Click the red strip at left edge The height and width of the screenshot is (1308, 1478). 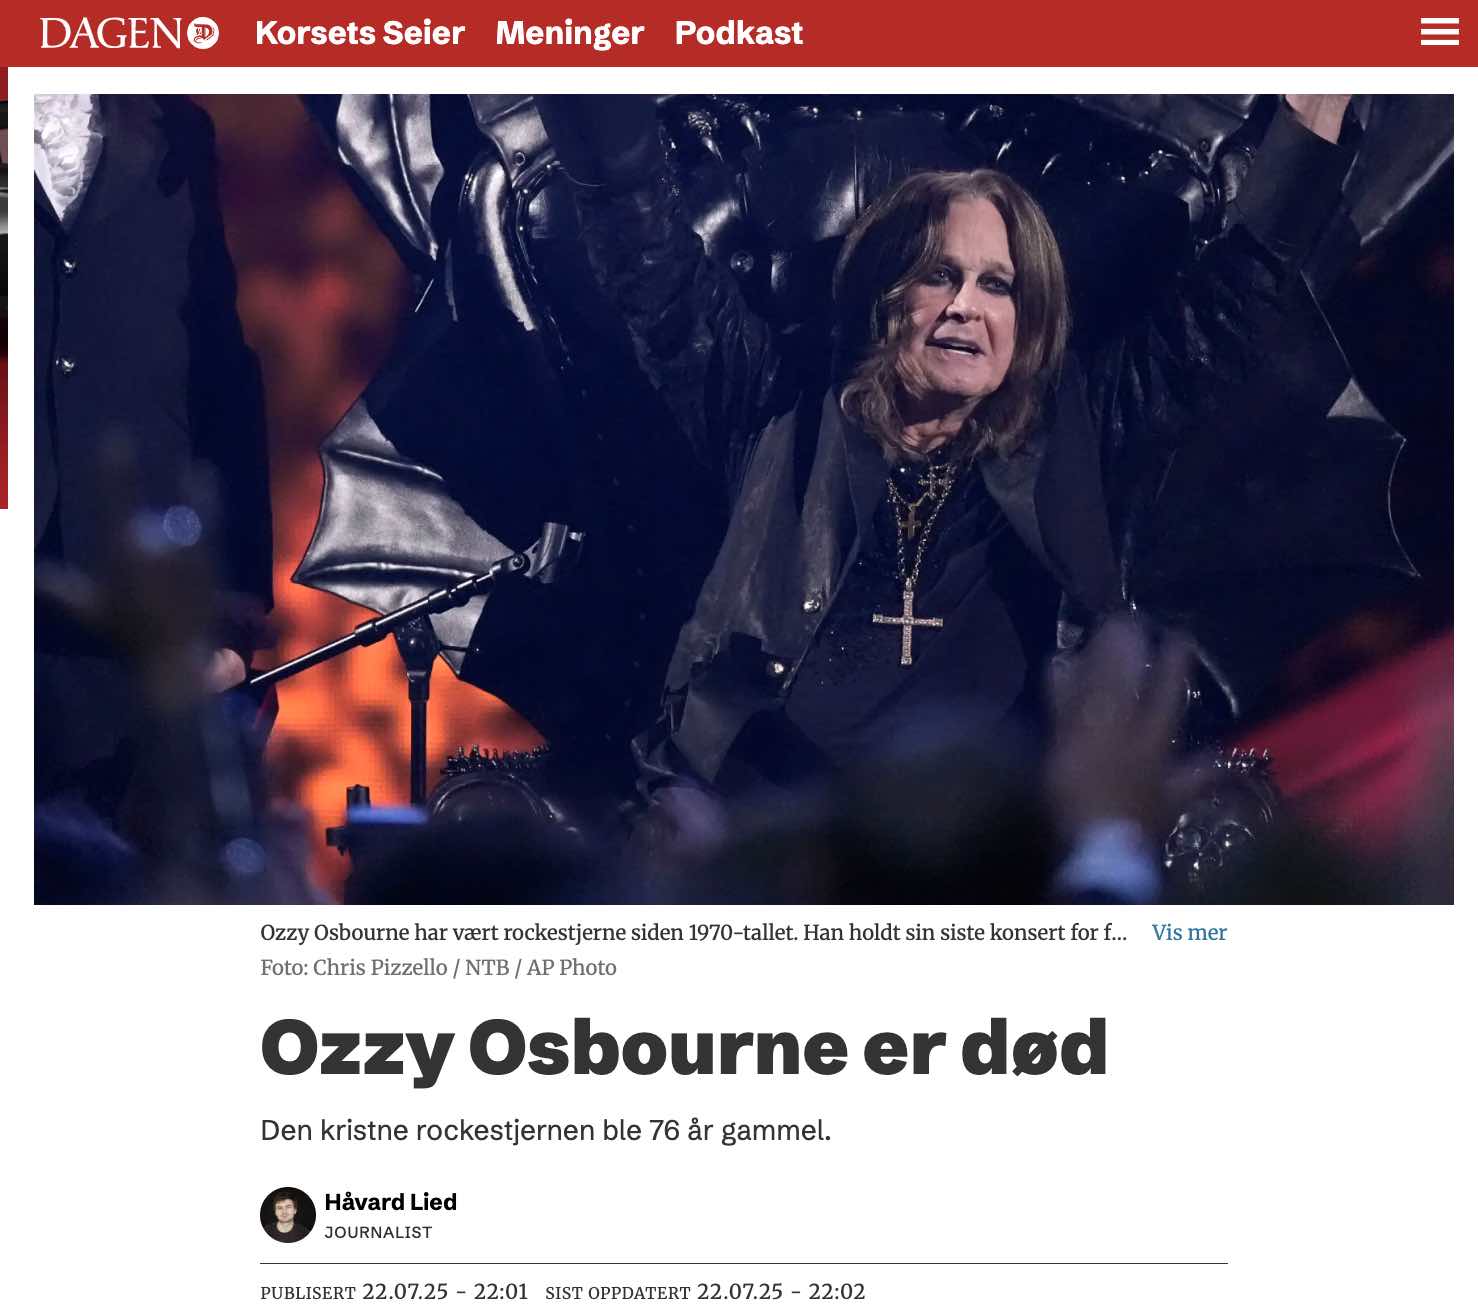[4, 288]
